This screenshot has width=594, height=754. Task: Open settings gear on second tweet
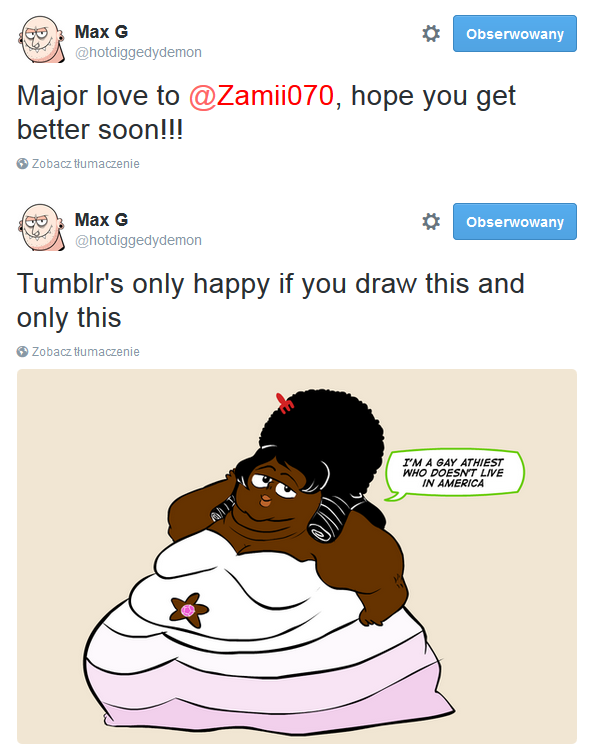[x=430, y=222]
